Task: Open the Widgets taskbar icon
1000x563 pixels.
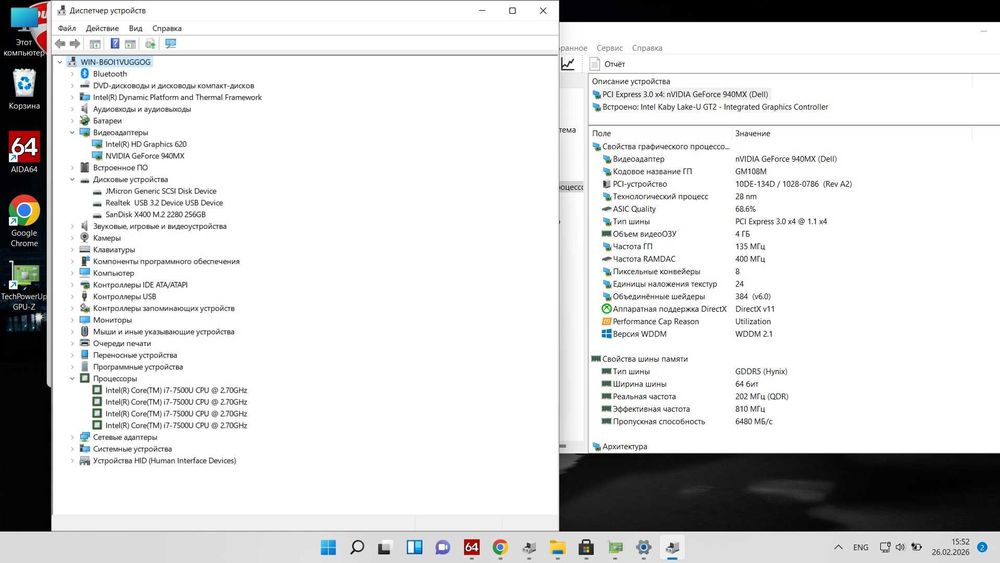Action: (x=414, y=547)
